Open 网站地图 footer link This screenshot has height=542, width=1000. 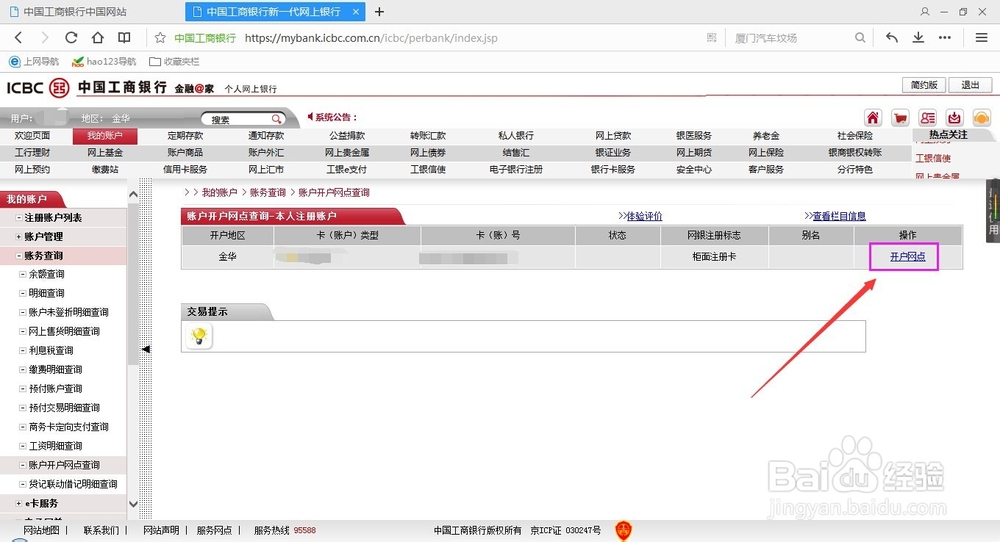pos(41,530)
